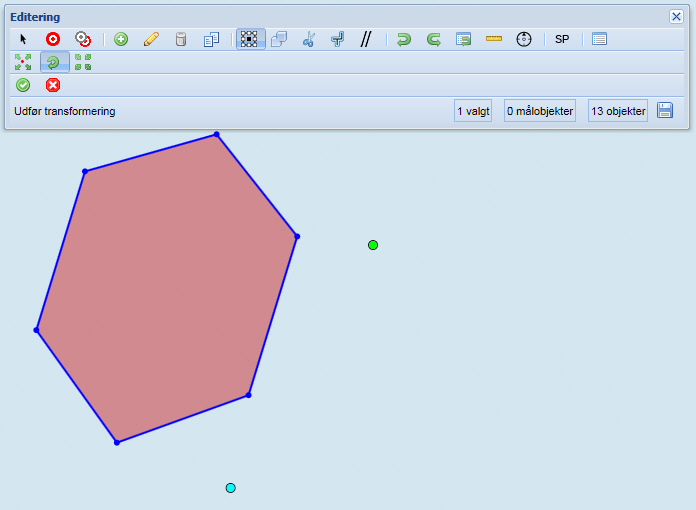
Task: Click the red target snap icon
Action: 53,39
